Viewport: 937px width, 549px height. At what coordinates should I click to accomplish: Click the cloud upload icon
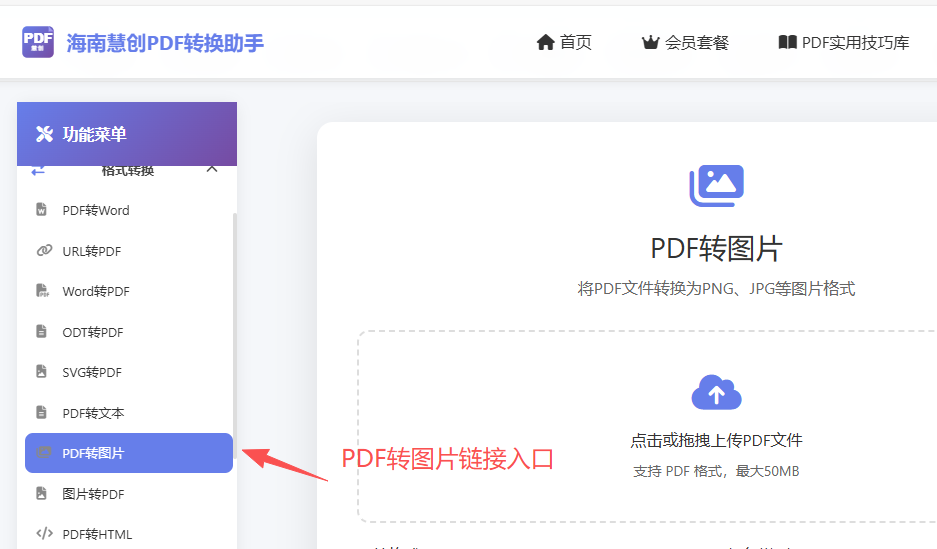[x=716, y=392]
